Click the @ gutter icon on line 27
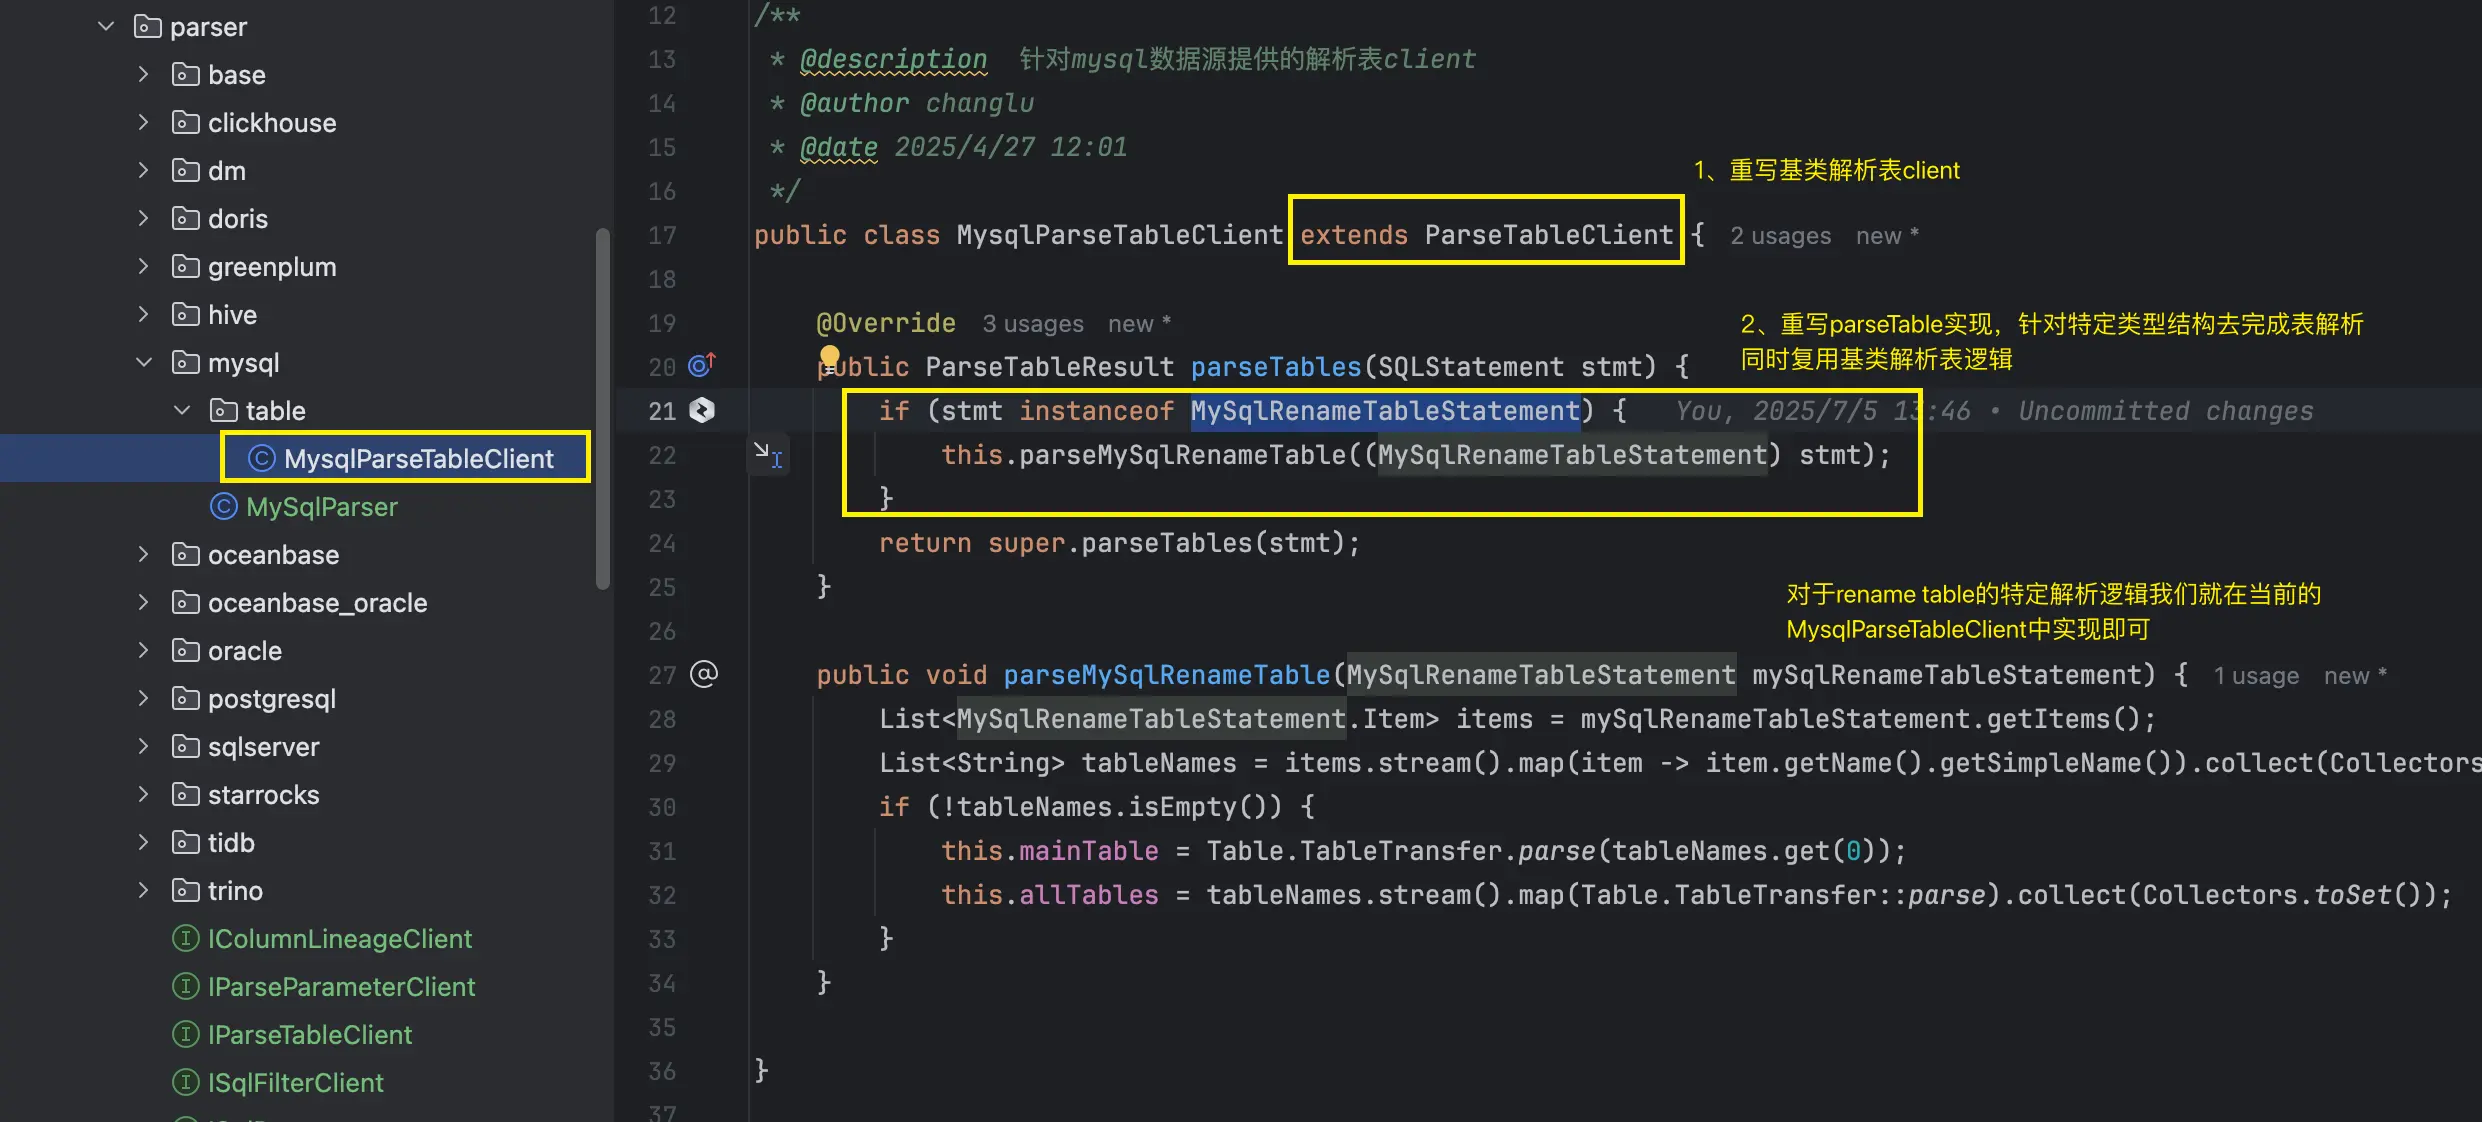 tap(704, 674)
